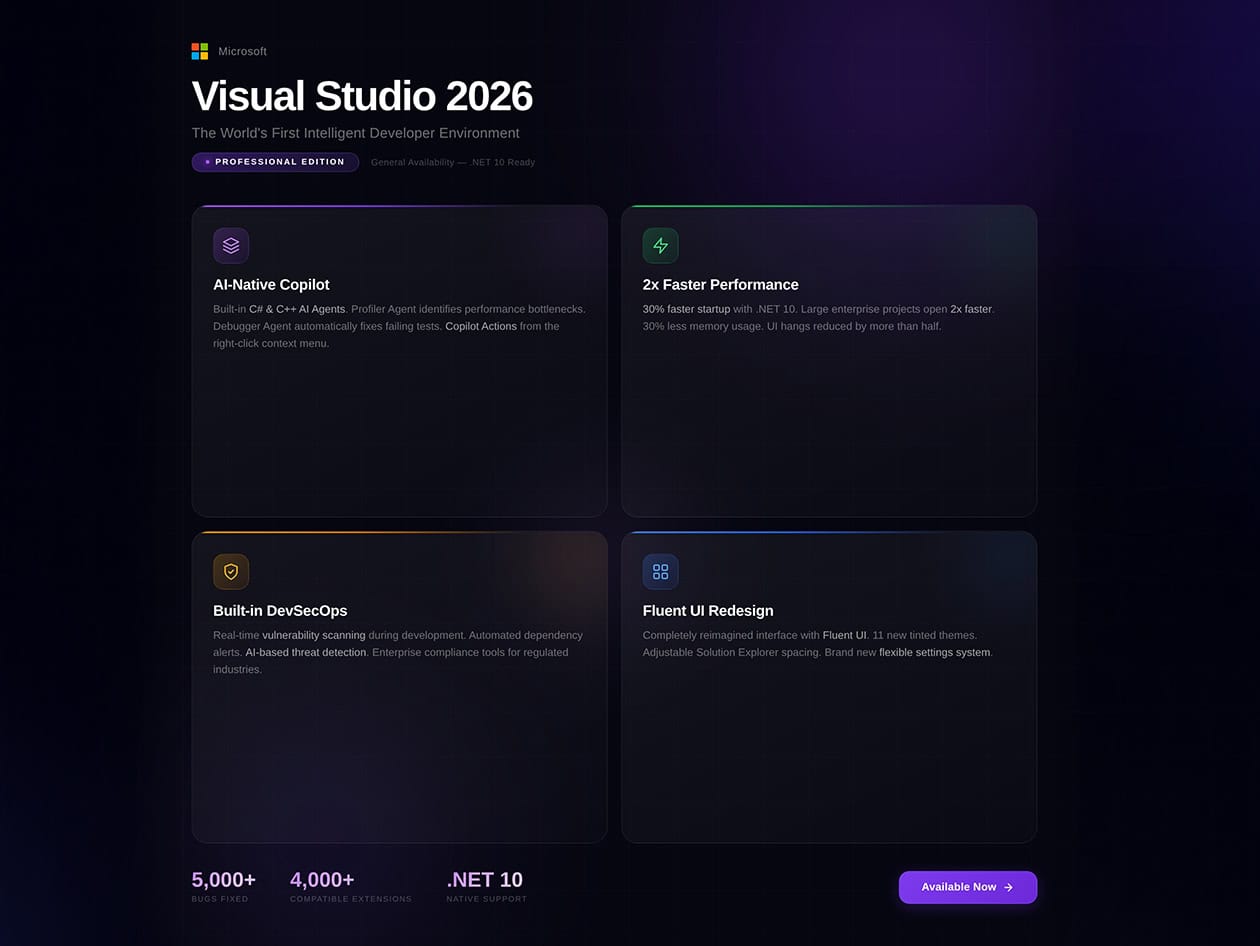Screen dimensions: 1260x946
Task: Click the shield icon on Built-in DevSecOps card
Action: tap(231, 571)
